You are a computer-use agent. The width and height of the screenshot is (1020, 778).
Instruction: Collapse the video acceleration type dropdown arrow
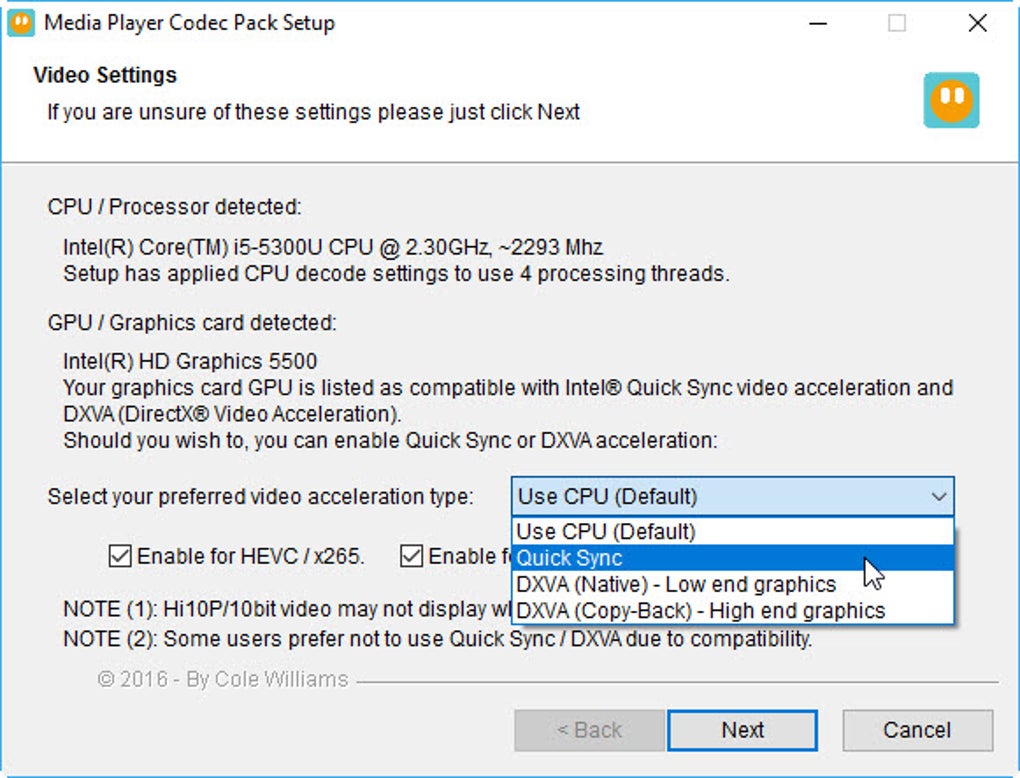938,496
